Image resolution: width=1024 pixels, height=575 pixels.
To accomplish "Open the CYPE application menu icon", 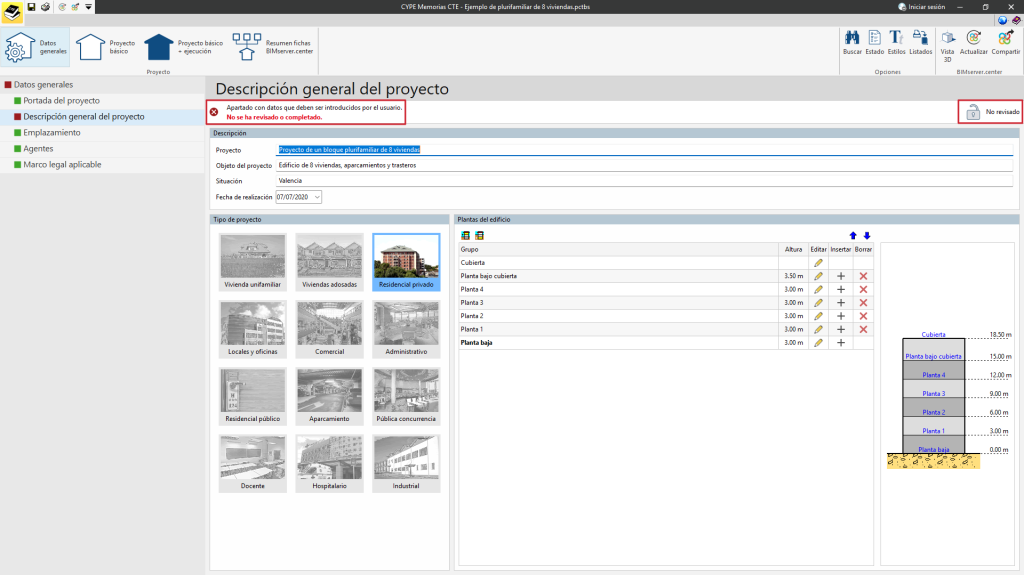I will [12, 12].
